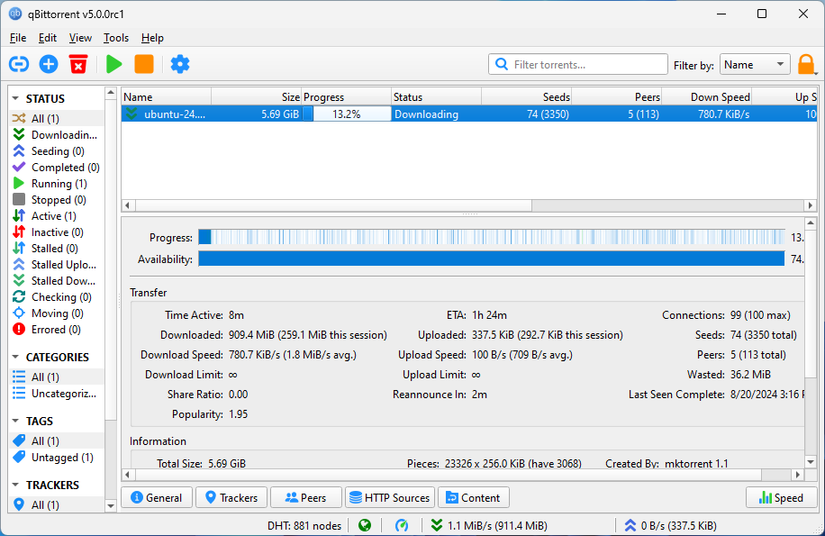
Task: Open the File menu
Action: [18, 38]
